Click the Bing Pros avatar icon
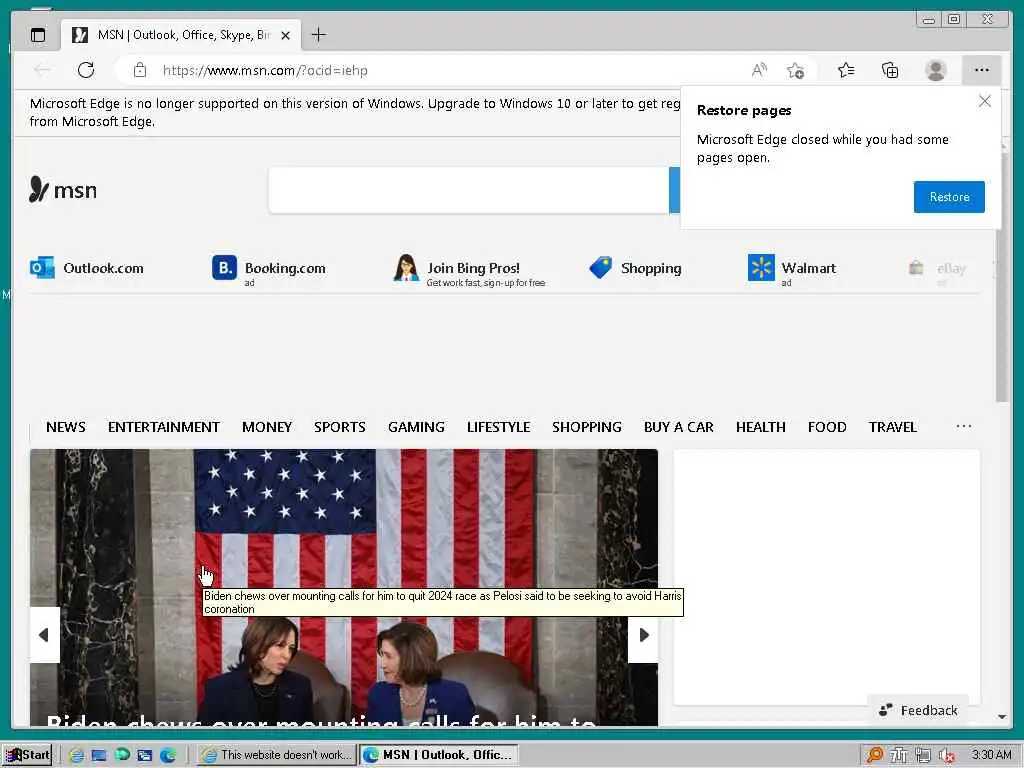Screen dimensions: 1024x768 [x=406, y=268]
